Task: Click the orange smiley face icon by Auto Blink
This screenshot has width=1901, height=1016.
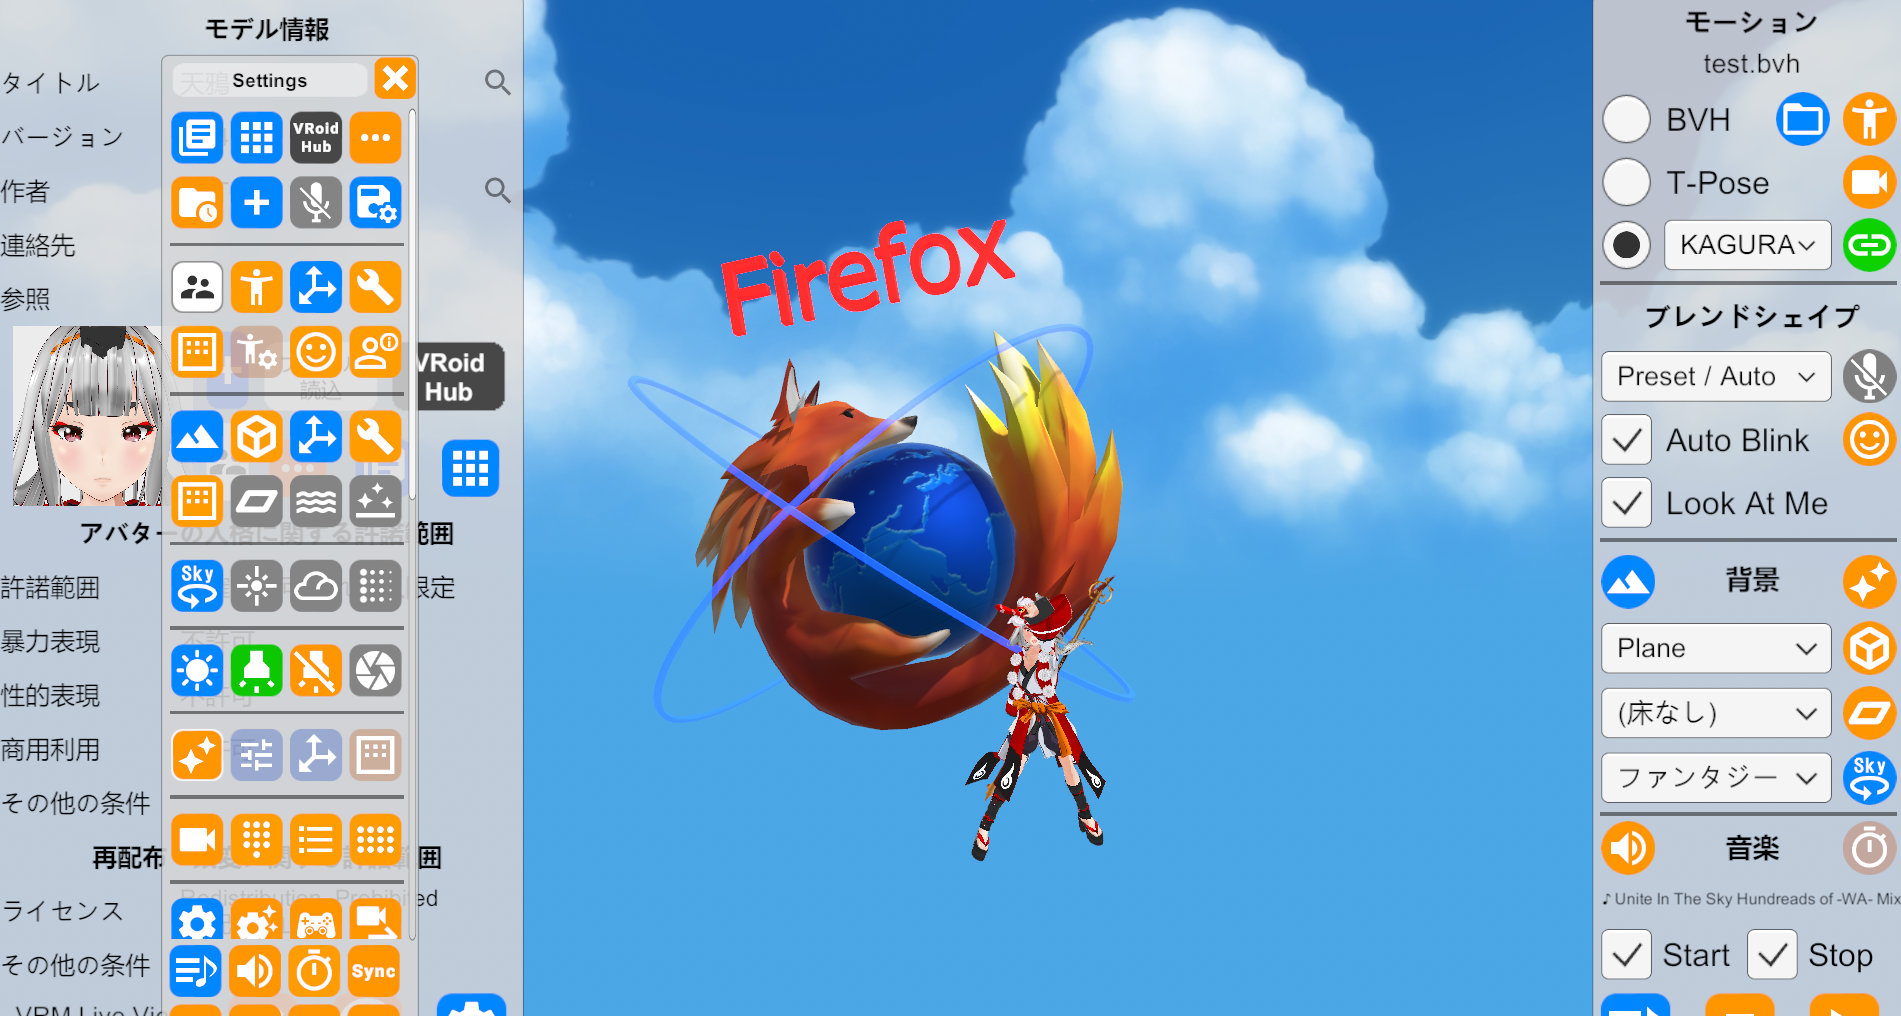Action: 1869,440
